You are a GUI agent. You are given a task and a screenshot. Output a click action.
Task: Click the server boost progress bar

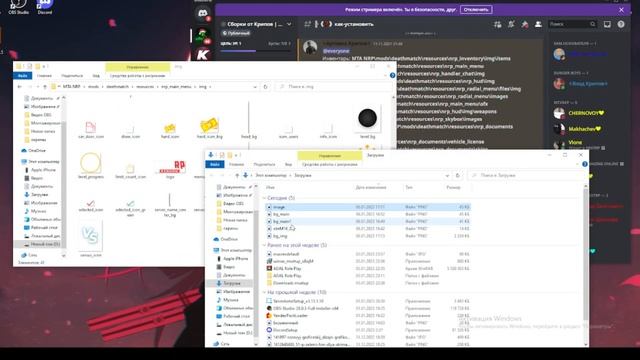256,51
